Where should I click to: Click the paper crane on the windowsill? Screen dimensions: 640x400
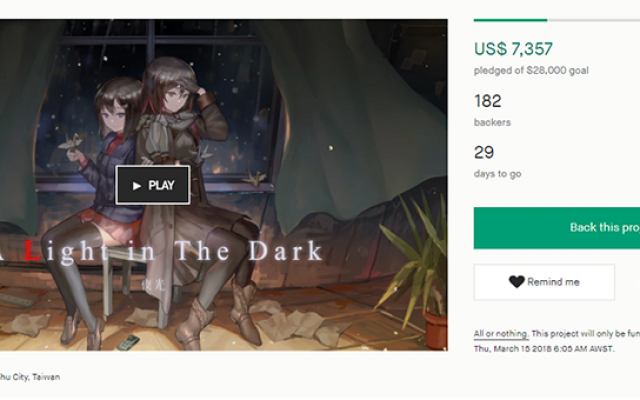255,178
